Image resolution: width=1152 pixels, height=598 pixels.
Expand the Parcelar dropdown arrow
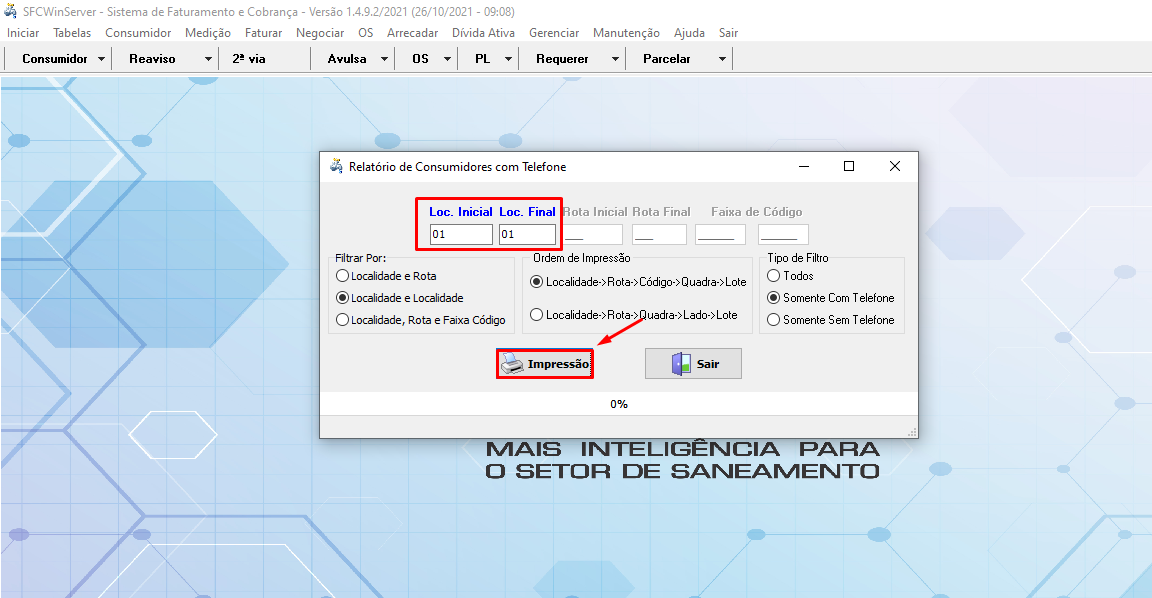(x=722, y=59)
